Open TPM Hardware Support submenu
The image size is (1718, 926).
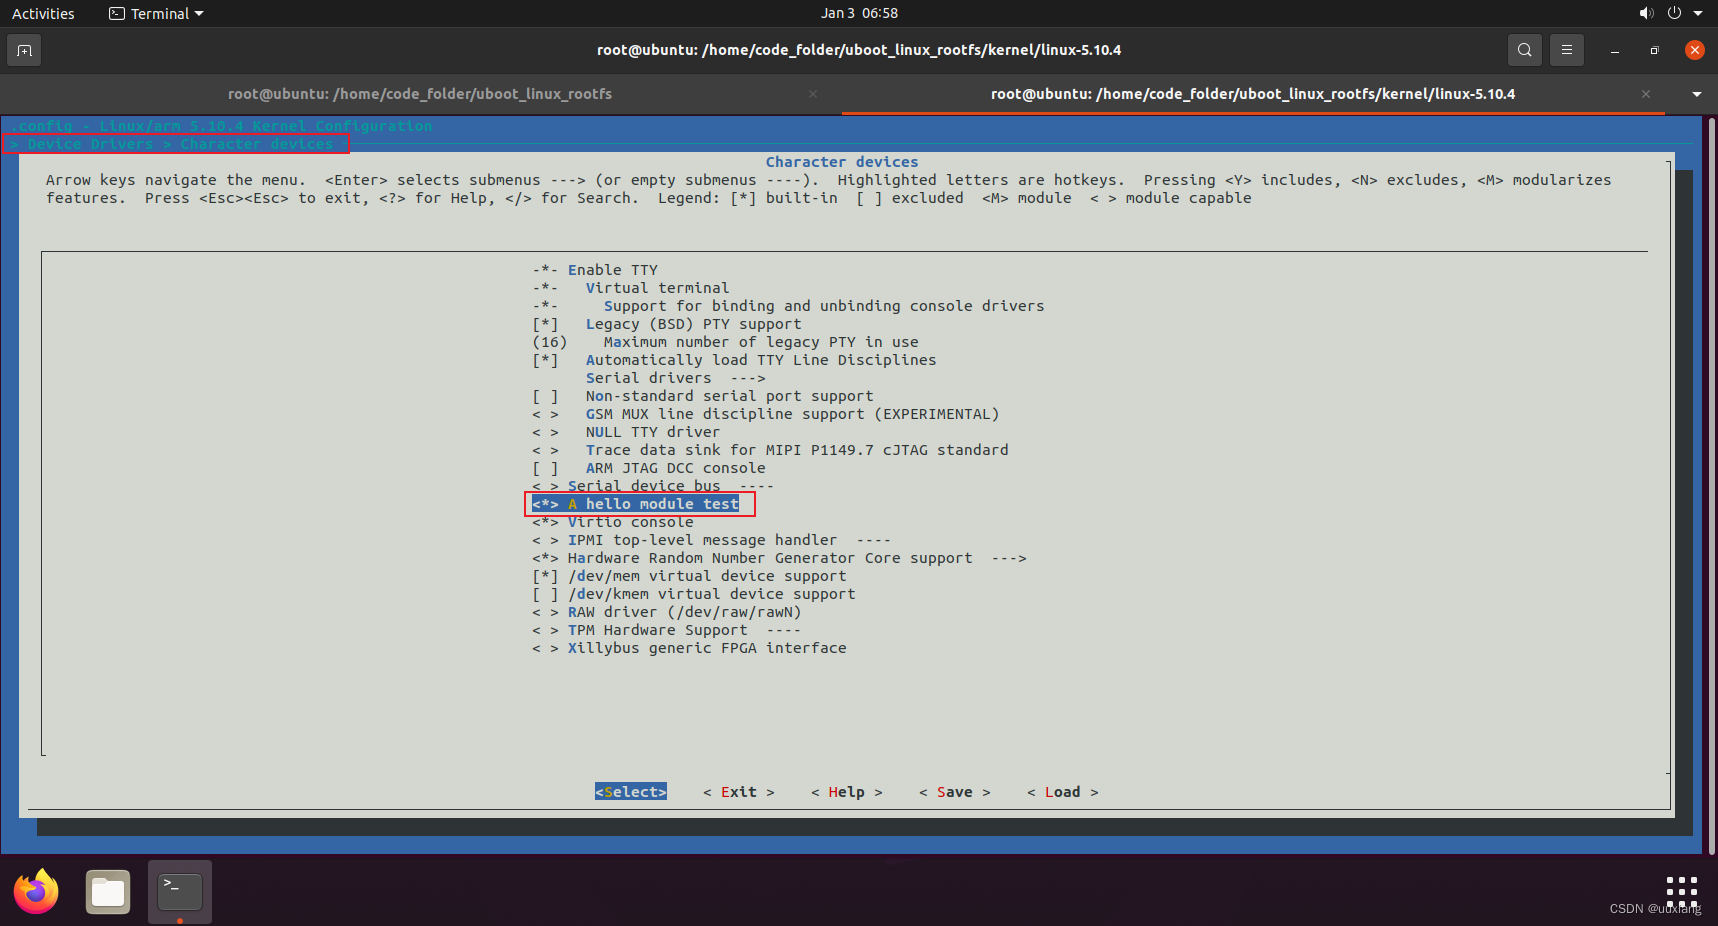(667, 630)
